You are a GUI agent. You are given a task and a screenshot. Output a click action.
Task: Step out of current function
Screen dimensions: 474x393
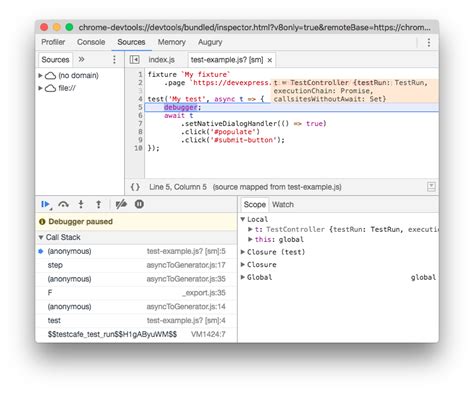[x=99, y=204]
